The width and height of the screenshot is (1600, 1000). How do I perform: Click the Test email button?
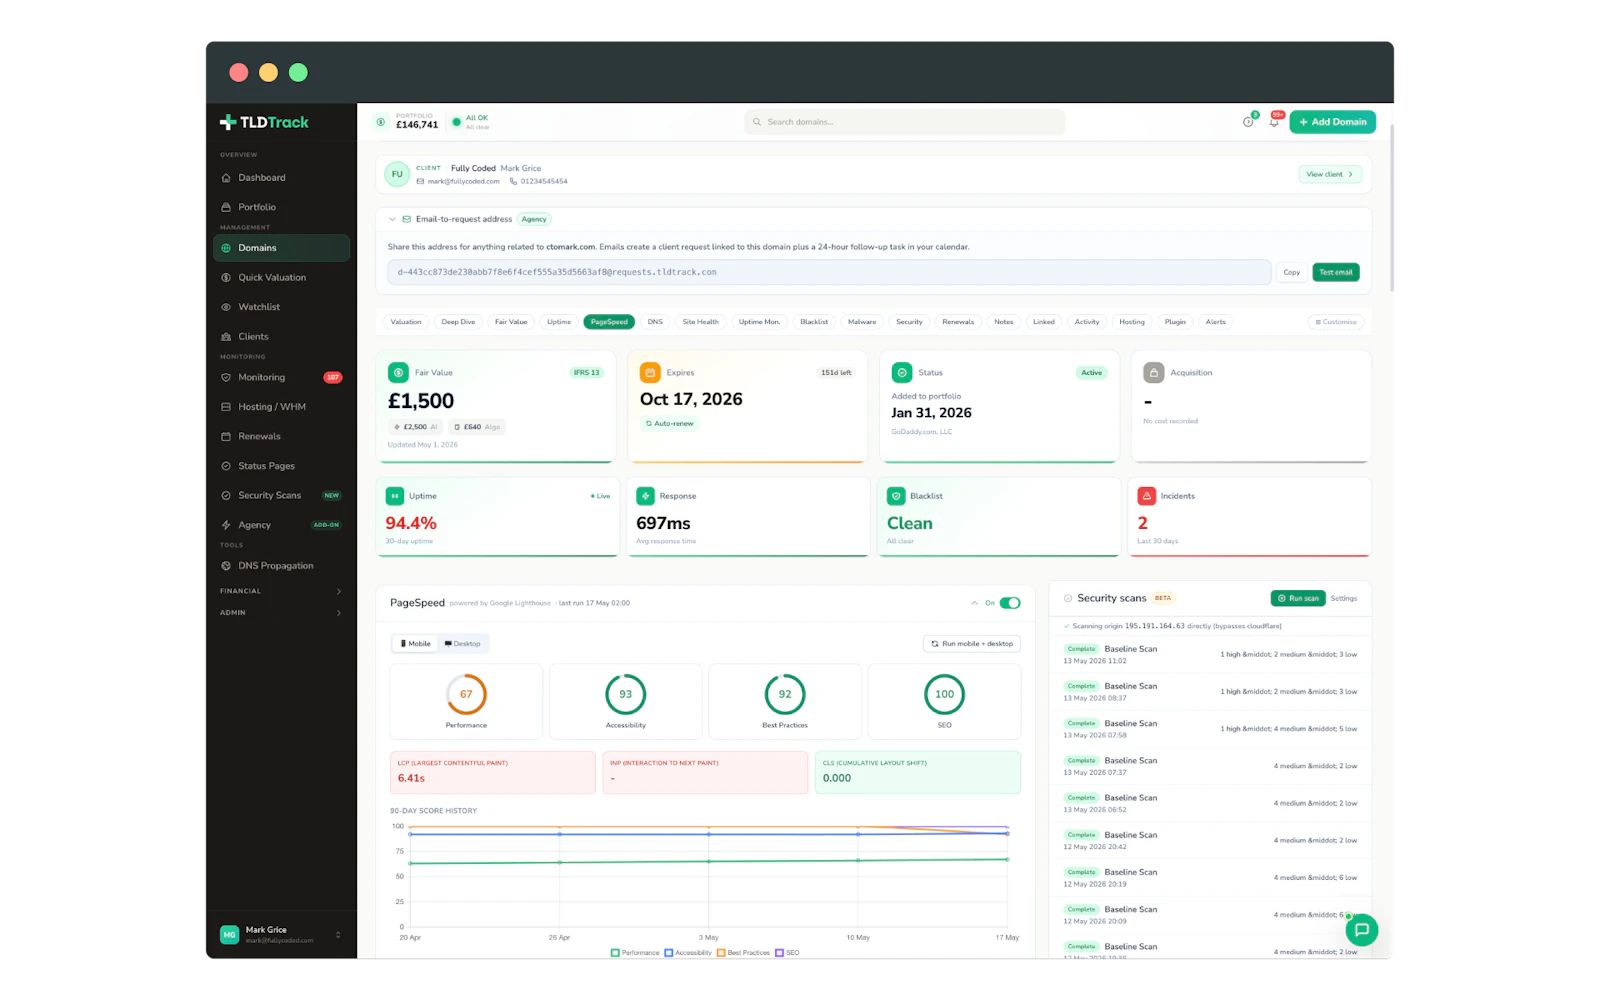pos(1336,272)
